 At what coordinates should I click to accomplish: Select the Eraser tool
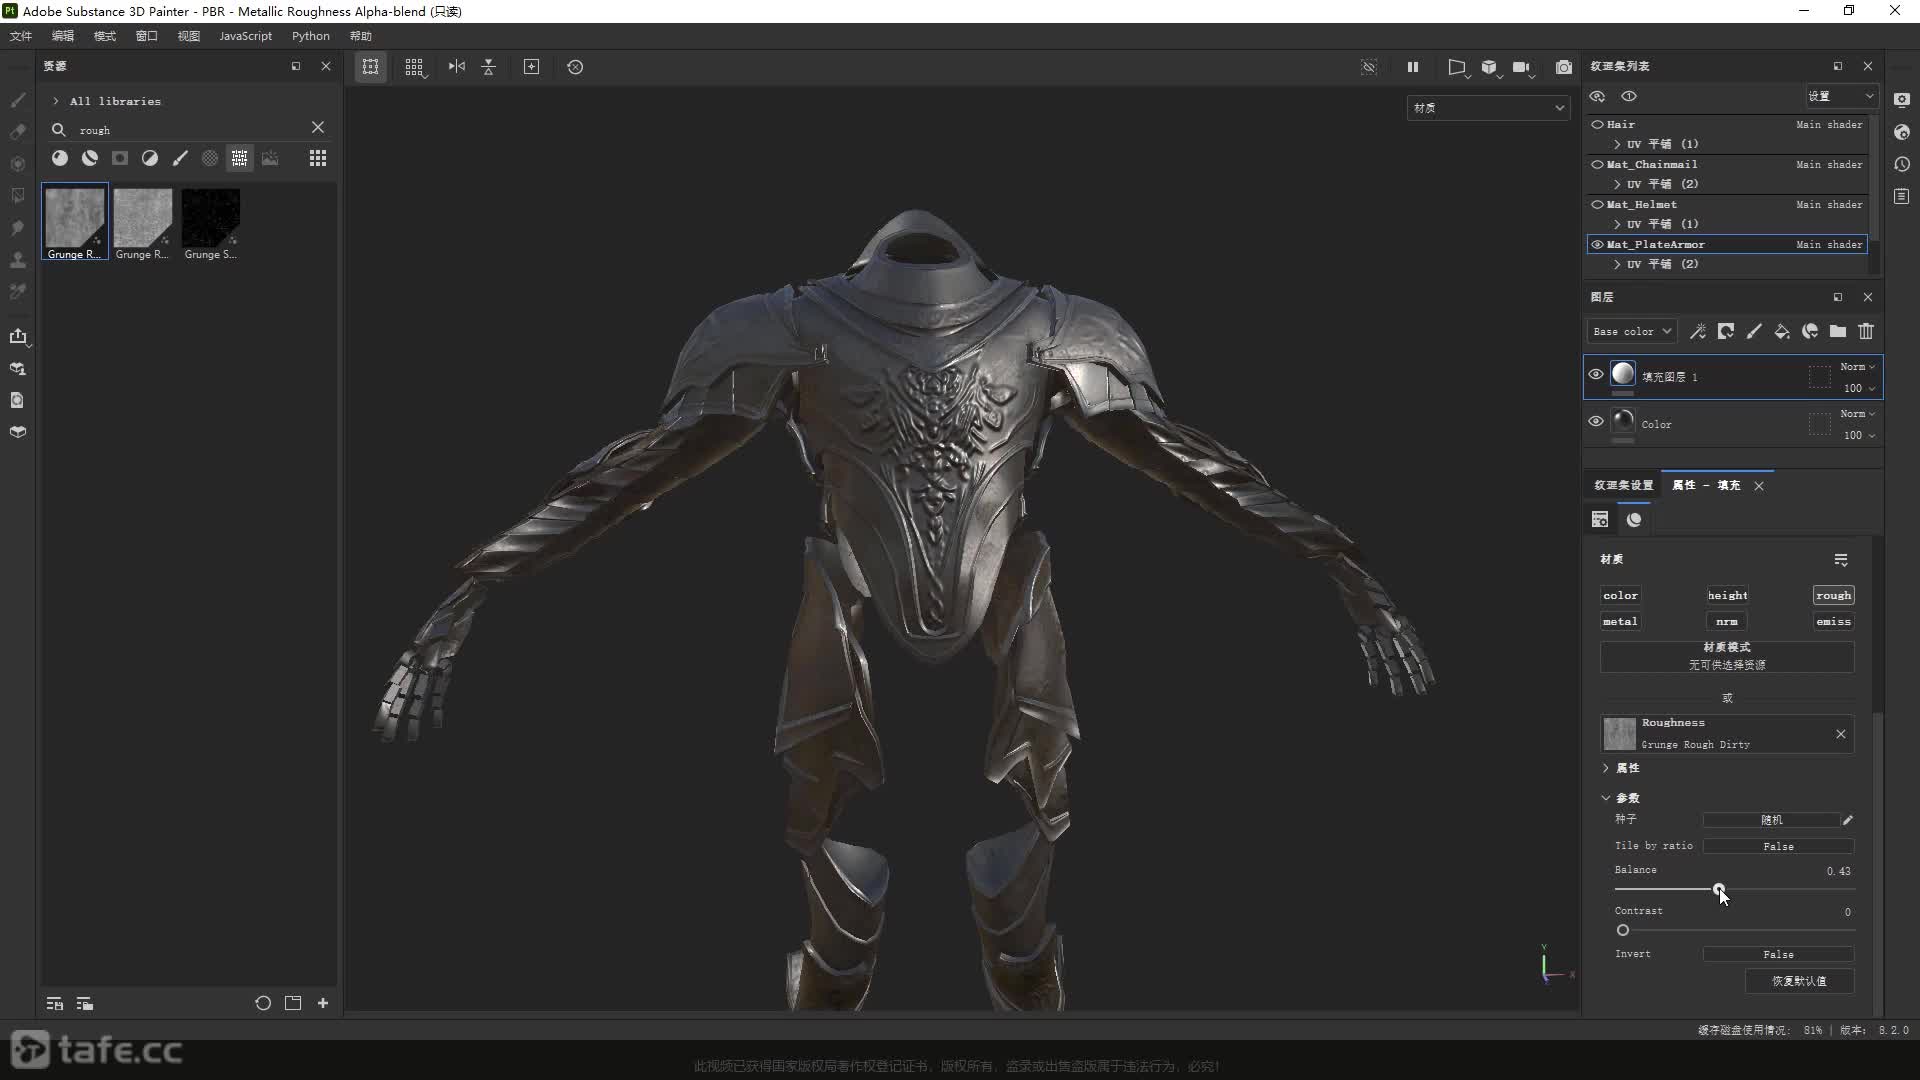(x=18, y=132)
